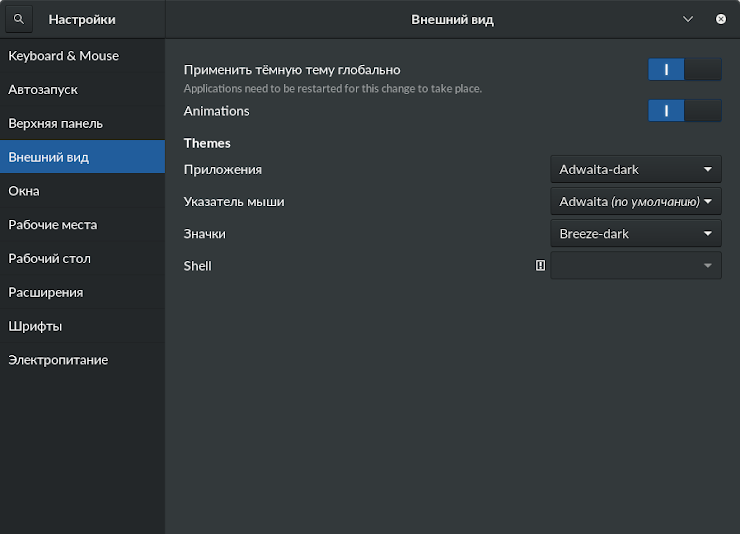Open the Автозапуск section
This screenshot has height=534, width=740.
[x=43, y=90]
